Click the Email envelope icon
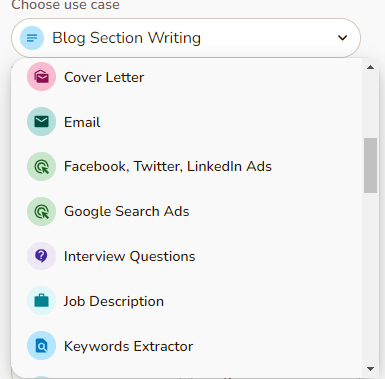 pyautogui.click(x=41, y=122)
